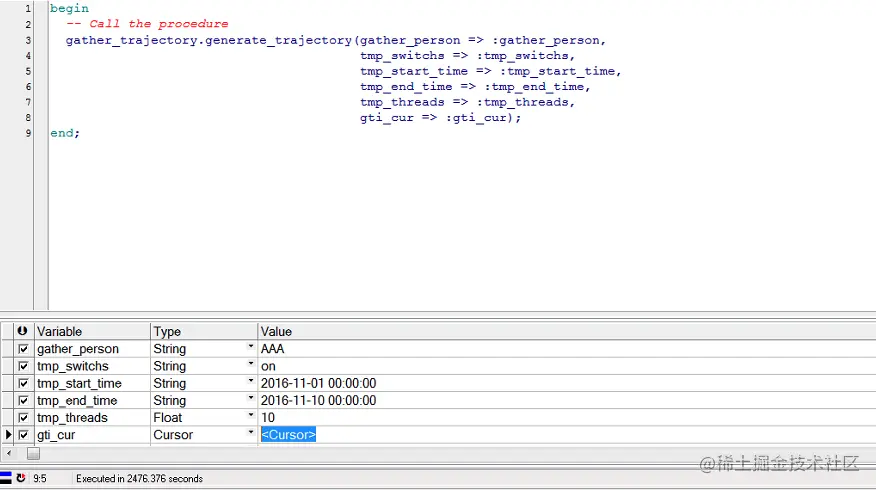The height and width of the screenshot is (490, 876).
Task: Click the horizontal scrollbar thumb under the variable grid
Action: point(34,454)
